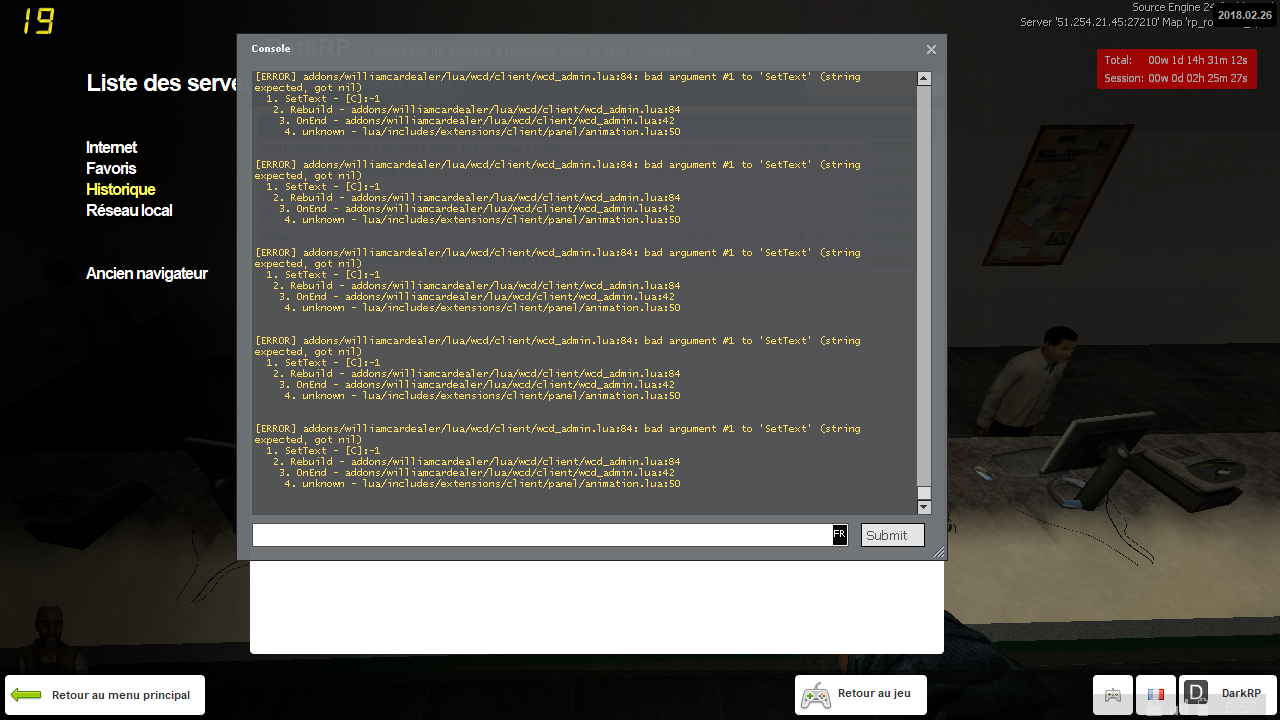
Task: Click the green back arrow icon
Action: pyautogui.click(x=27, y=695)
